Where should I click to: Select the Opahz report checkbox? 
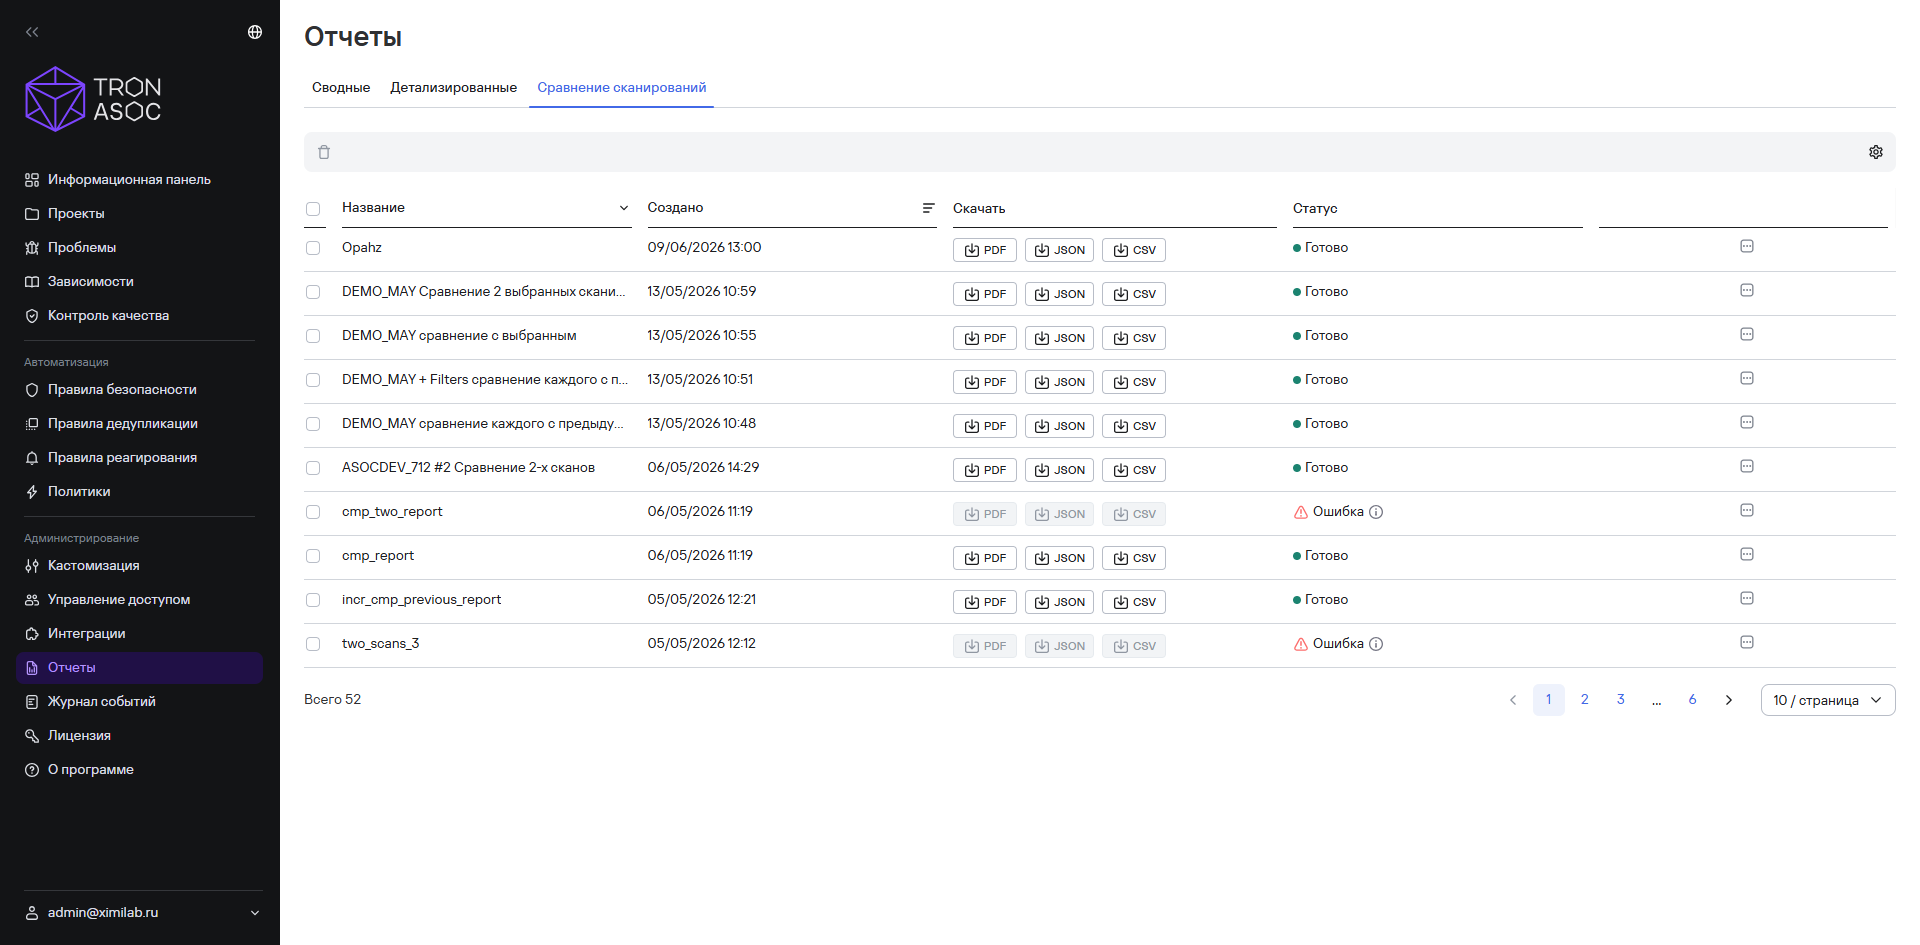click(313, 248)
